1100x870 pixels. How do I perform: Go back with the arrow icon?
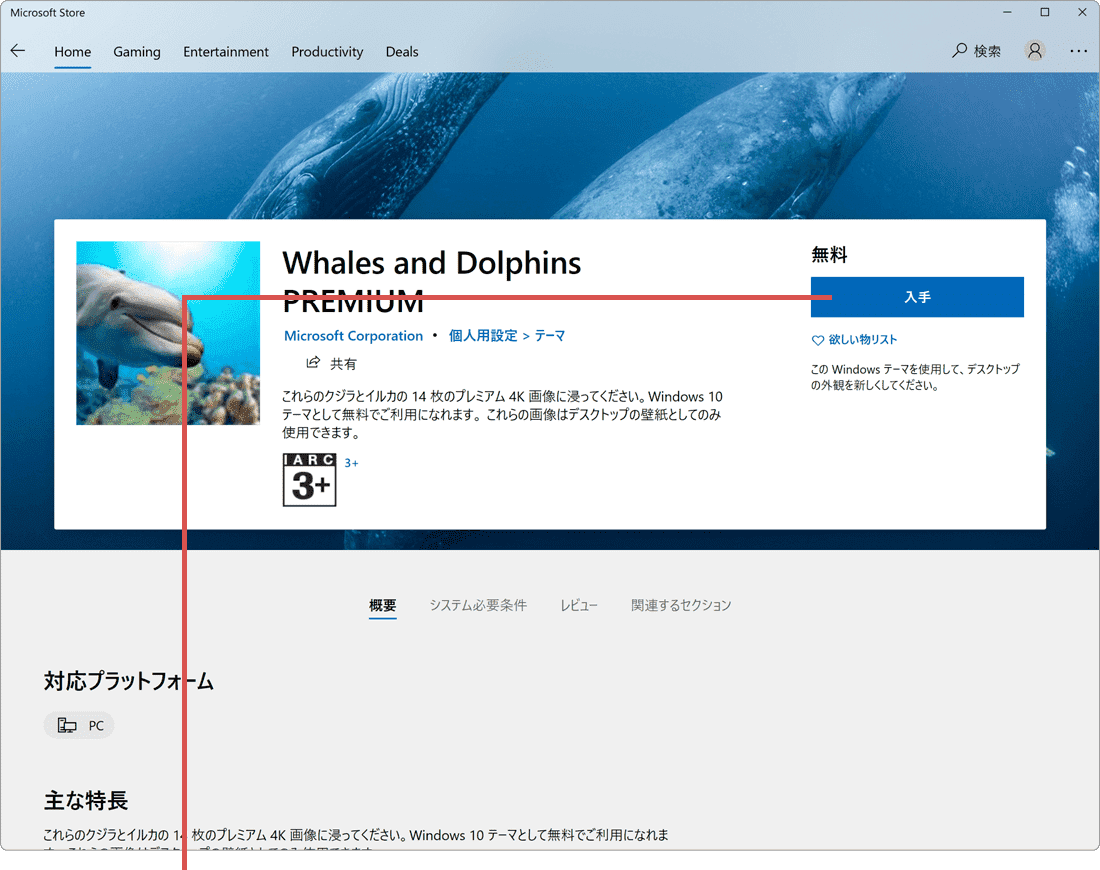[18, 51]
